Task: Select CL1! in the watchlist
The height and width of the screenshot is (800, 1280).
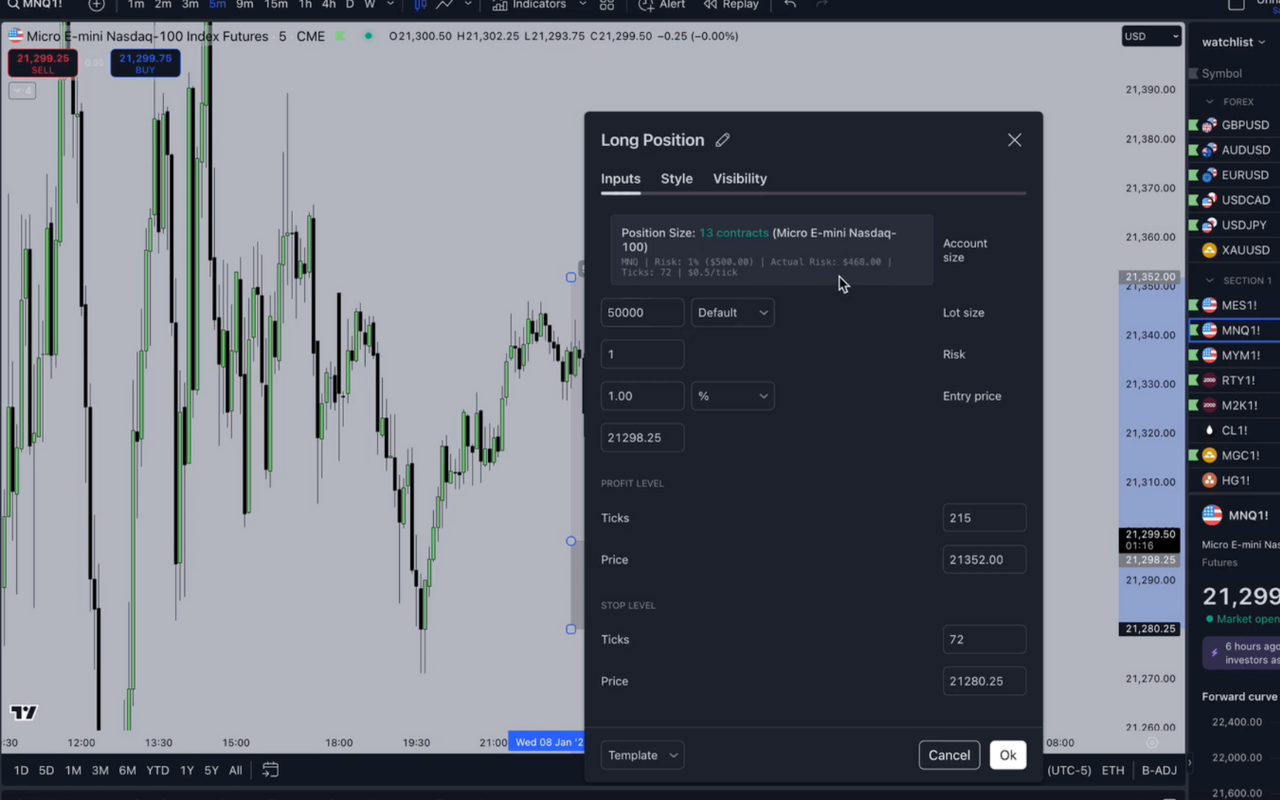Action: 1234,430
